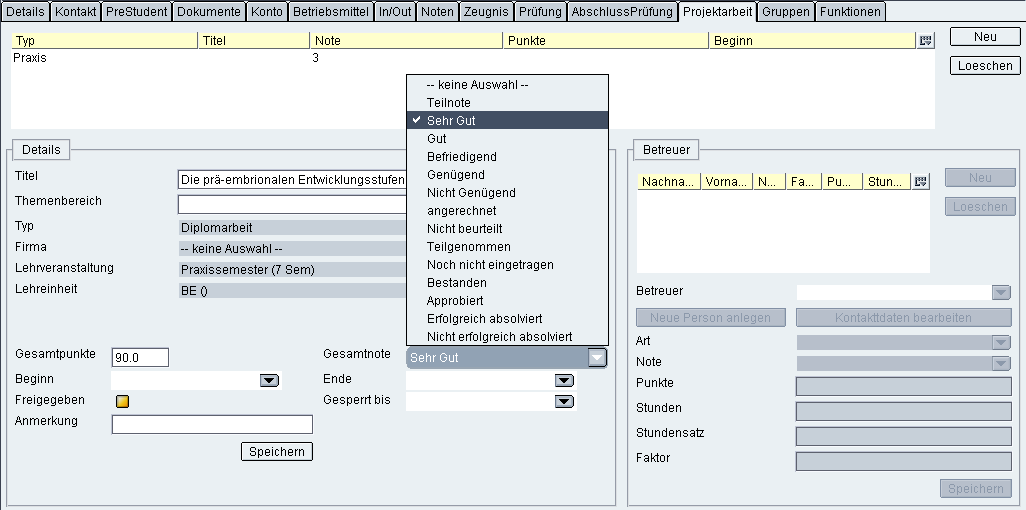Open the AbschlussPrüfung tab

(622, 12)
